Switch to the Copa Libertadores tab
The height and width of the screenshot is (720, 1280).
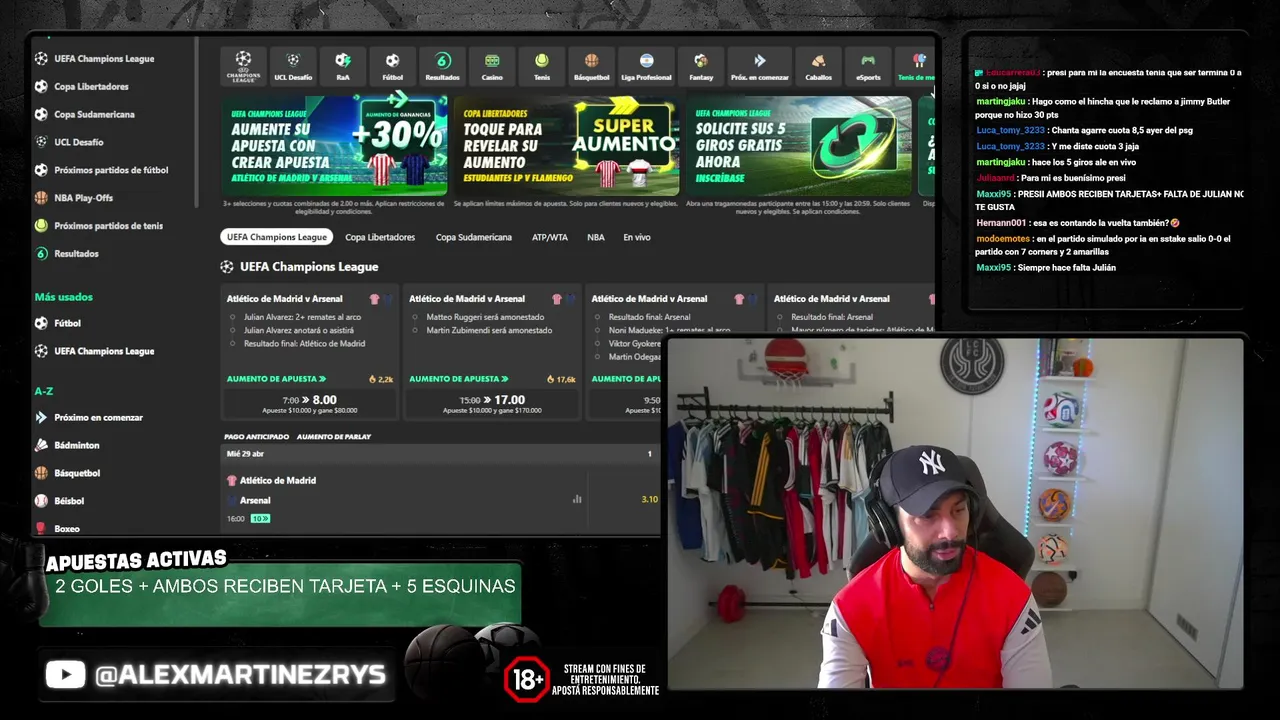click(380, 237)
